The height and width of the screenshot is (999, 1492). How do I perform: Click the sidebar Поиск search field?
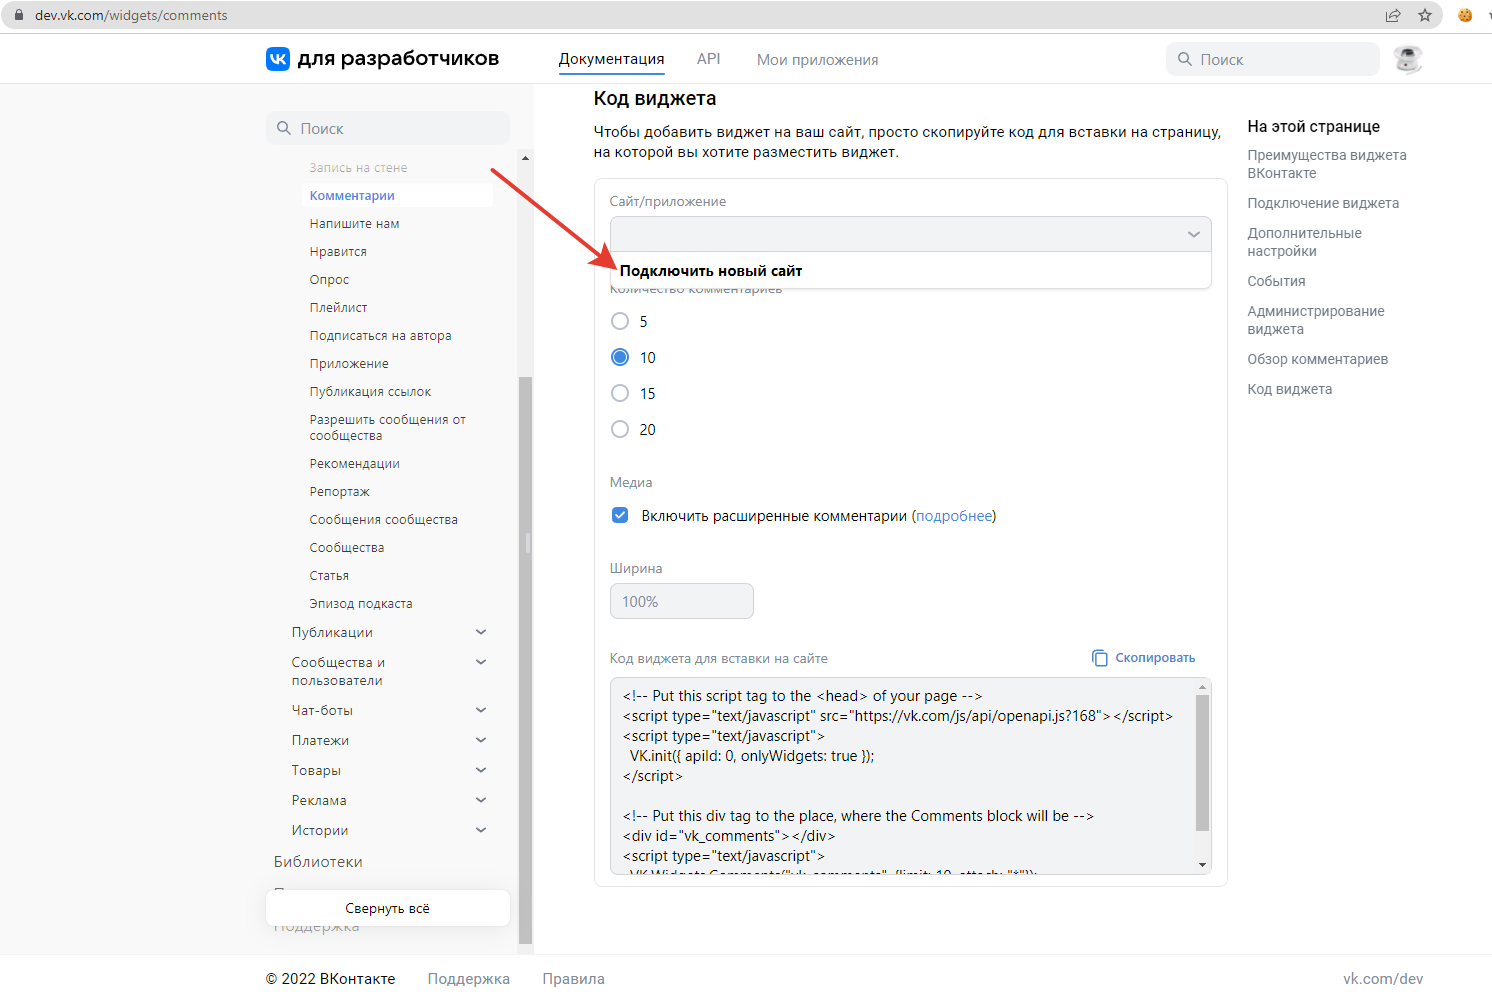(x=388, y=128)
